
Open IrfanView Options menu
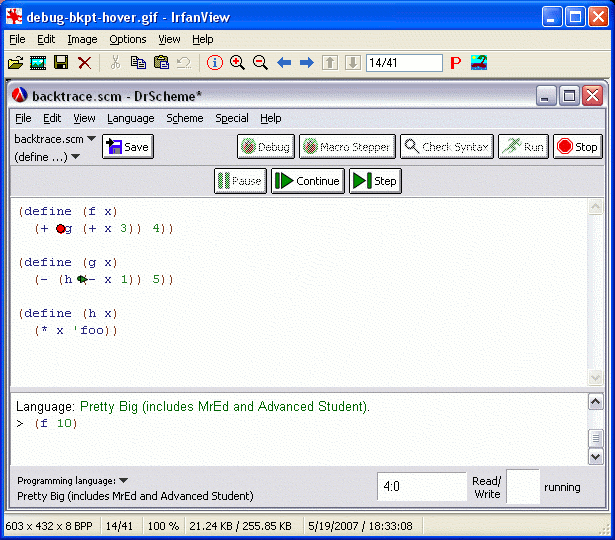pyautogui.click(x=128, y=39)
